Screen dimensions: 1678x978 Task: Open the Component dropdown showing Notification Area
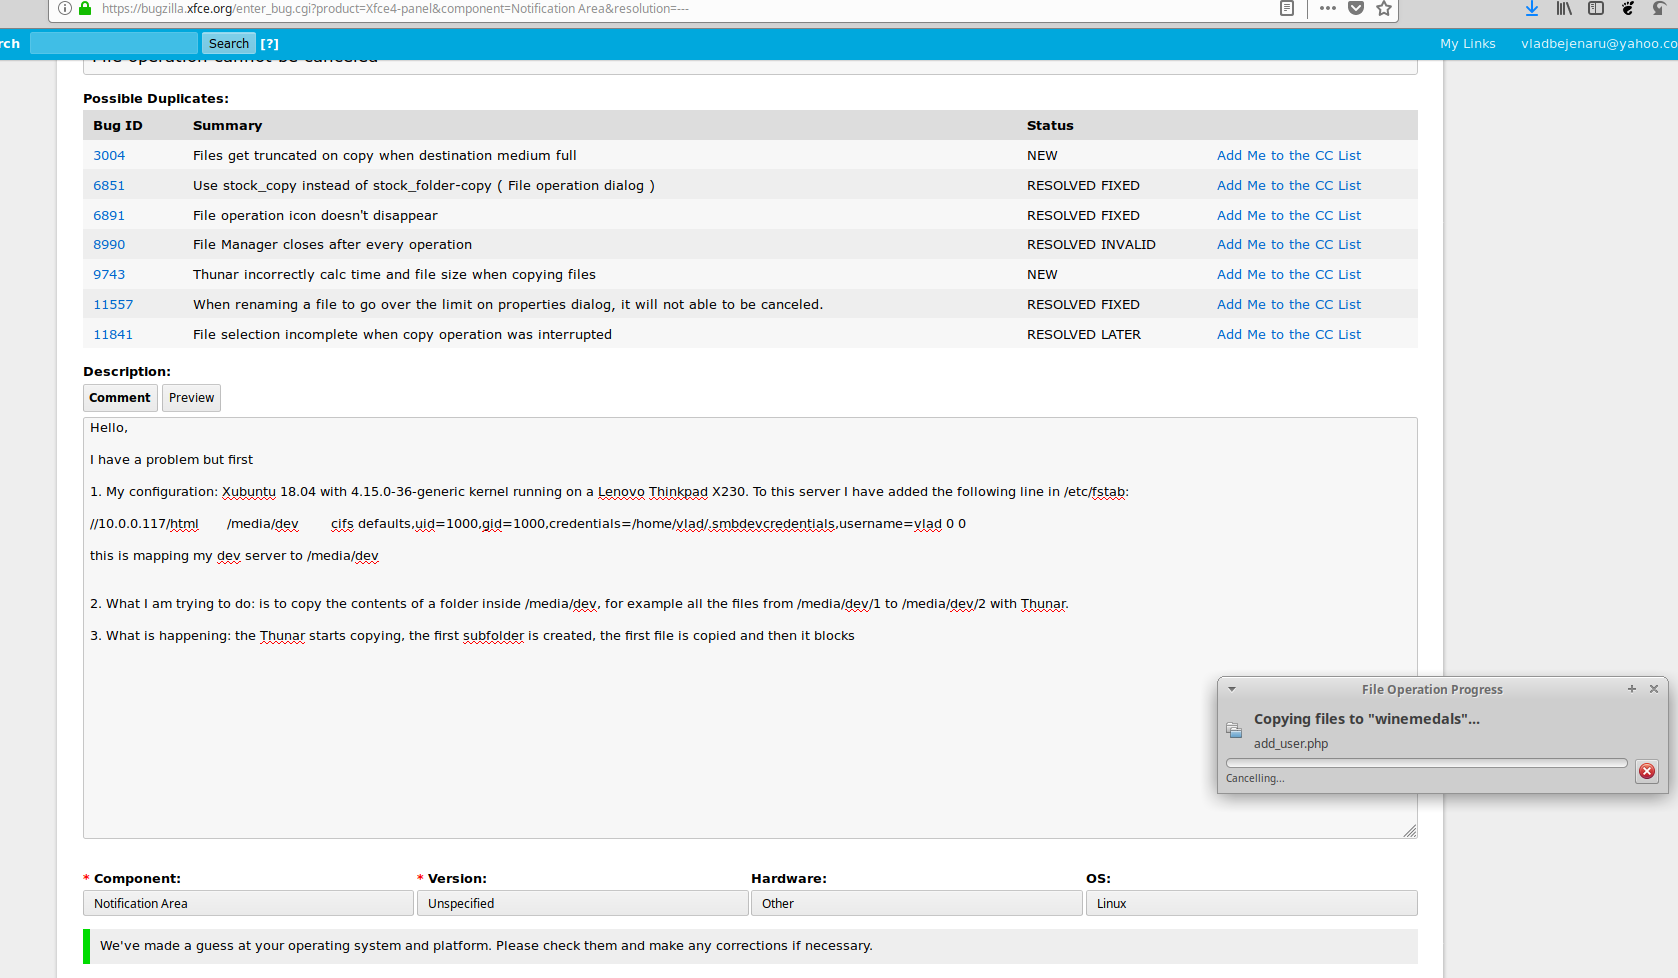[x=248, y=903]
